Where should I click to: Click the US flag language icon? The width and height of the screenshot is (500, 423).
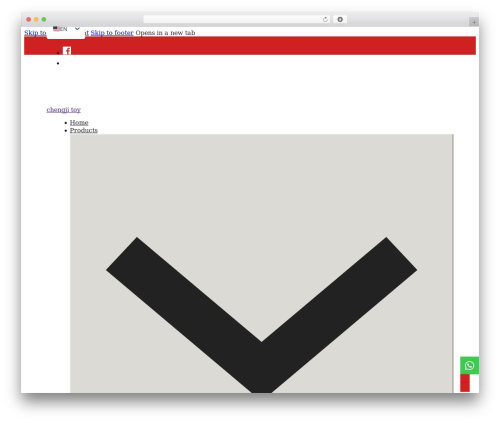pyautogui.click(x=56, y=29)
